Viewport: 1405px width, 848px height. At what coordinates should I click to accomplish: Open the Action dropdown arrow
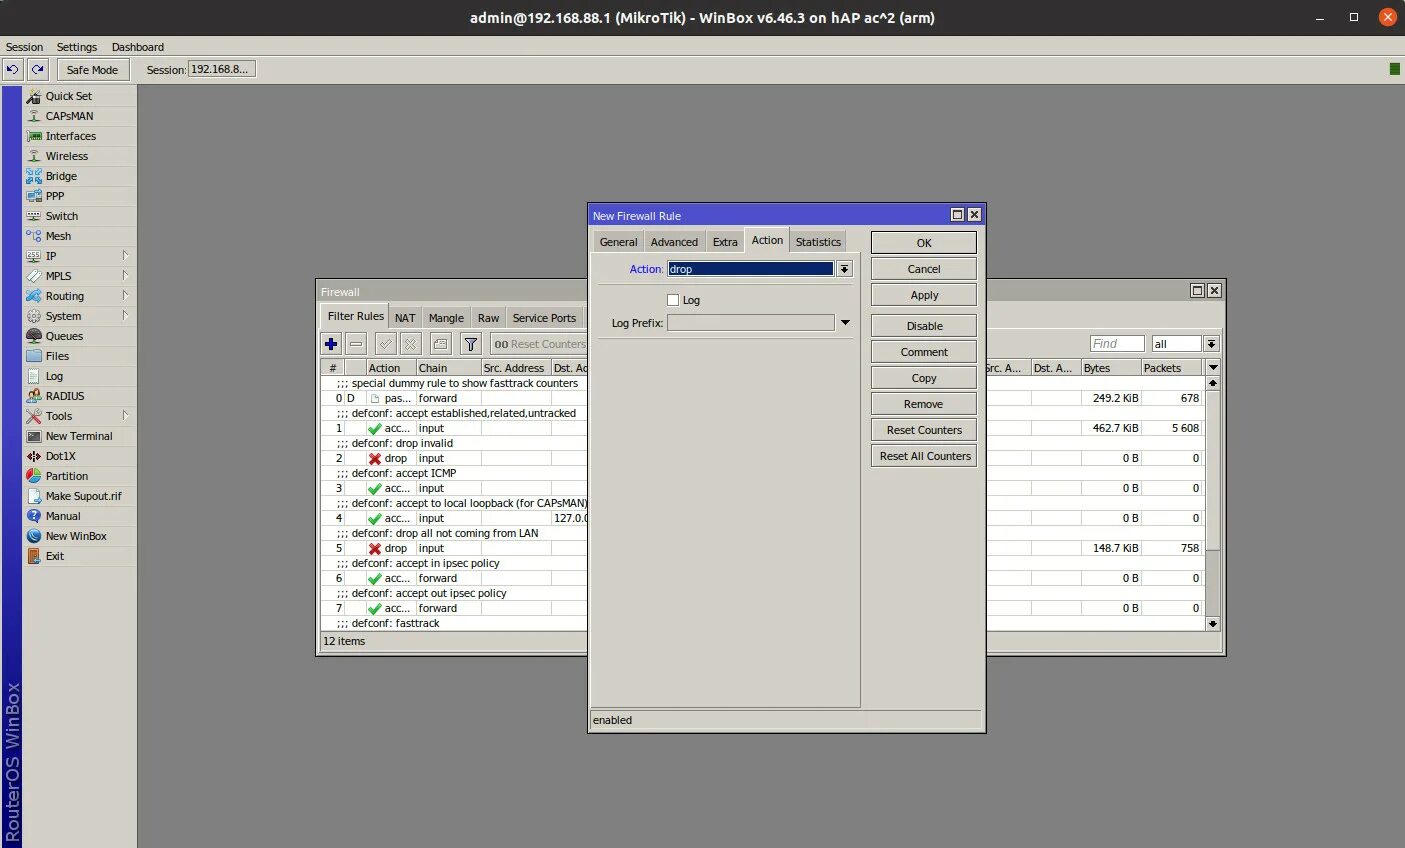point(844,269)
